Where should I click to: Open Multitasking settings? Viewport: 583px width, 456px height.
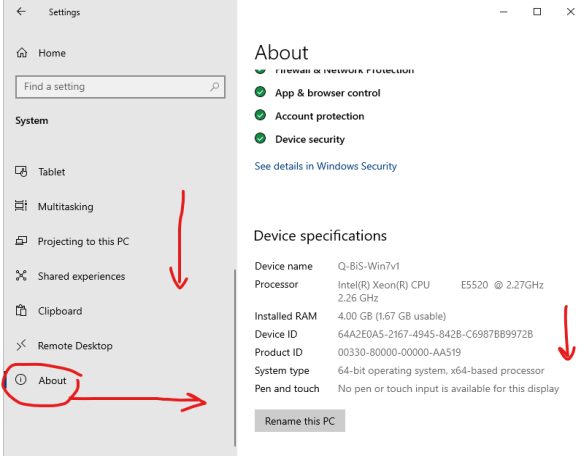click(x=65, y=206)
